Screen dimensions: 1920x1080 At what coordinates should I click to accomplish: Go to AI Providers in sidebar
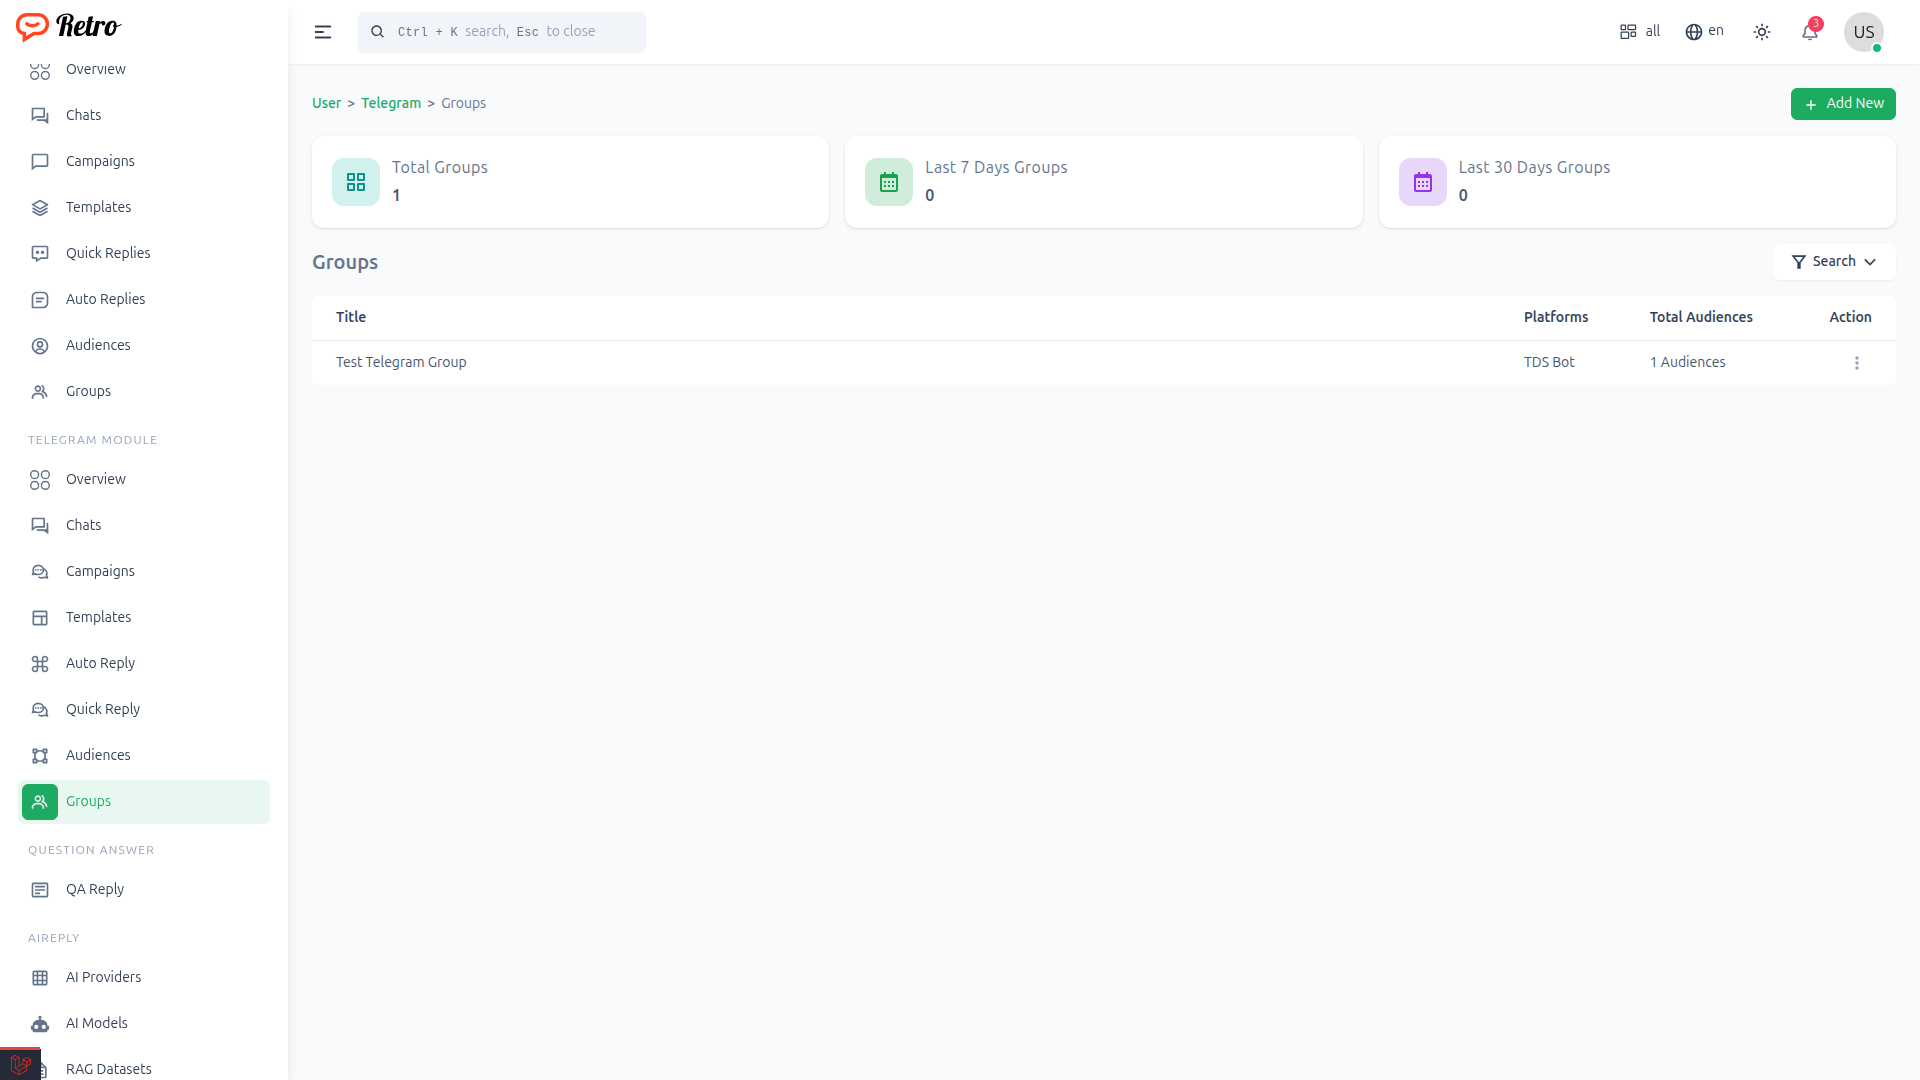tap(103, 977)
